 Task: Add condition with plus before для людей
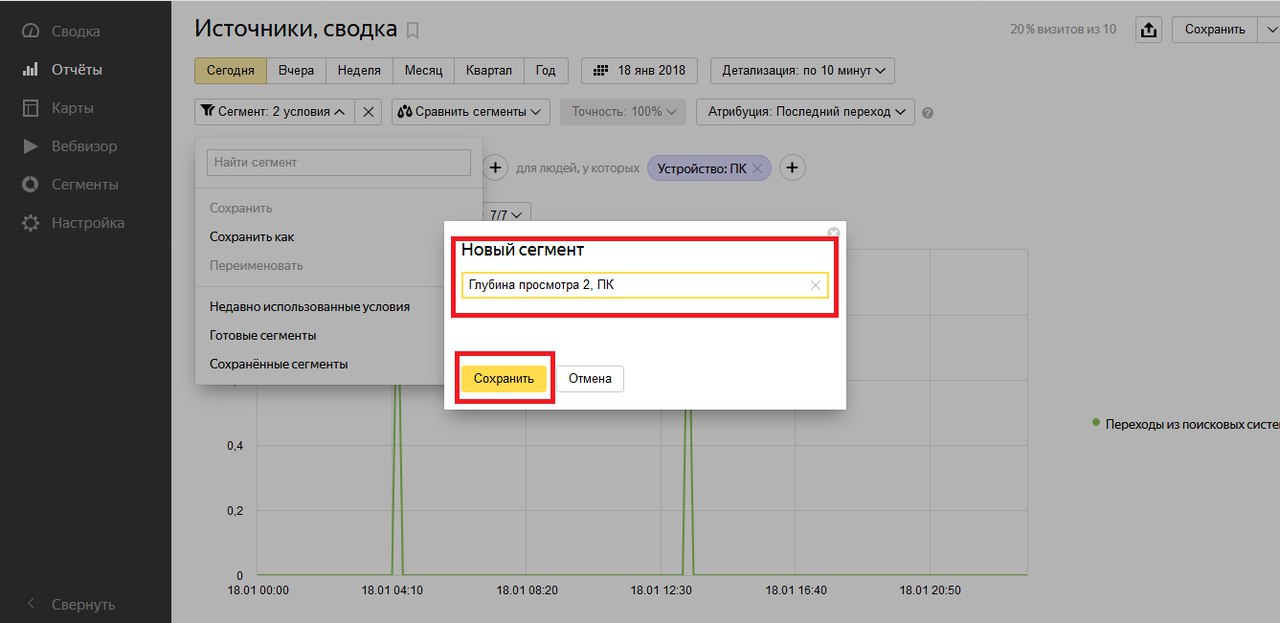pos(495,168)
